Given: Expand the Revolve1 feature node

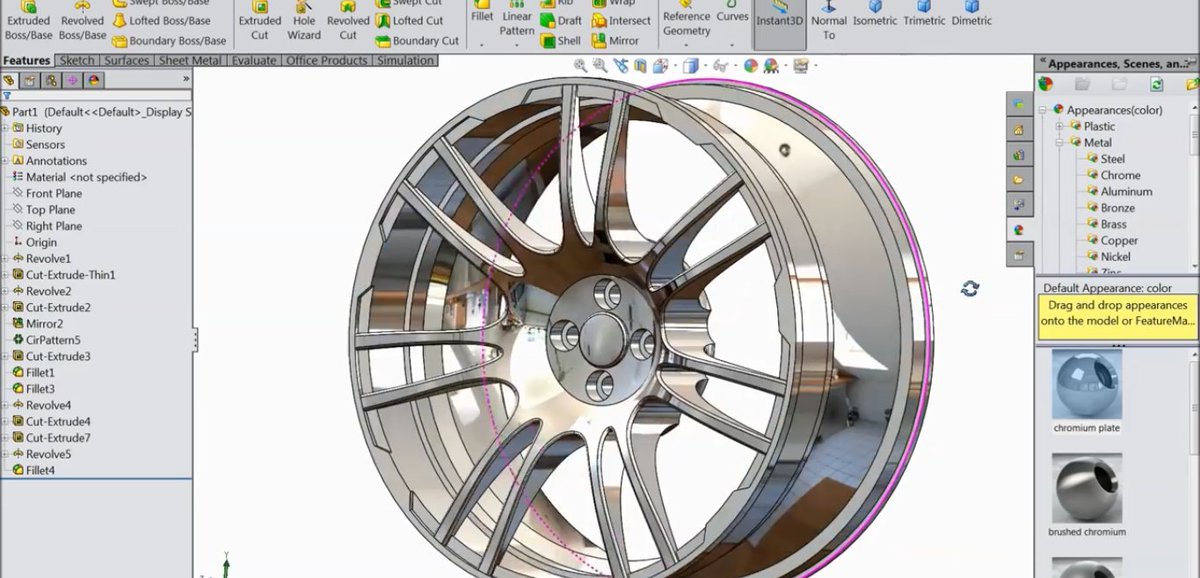Looking at the screenshot, I should click(x=5, y=259).
